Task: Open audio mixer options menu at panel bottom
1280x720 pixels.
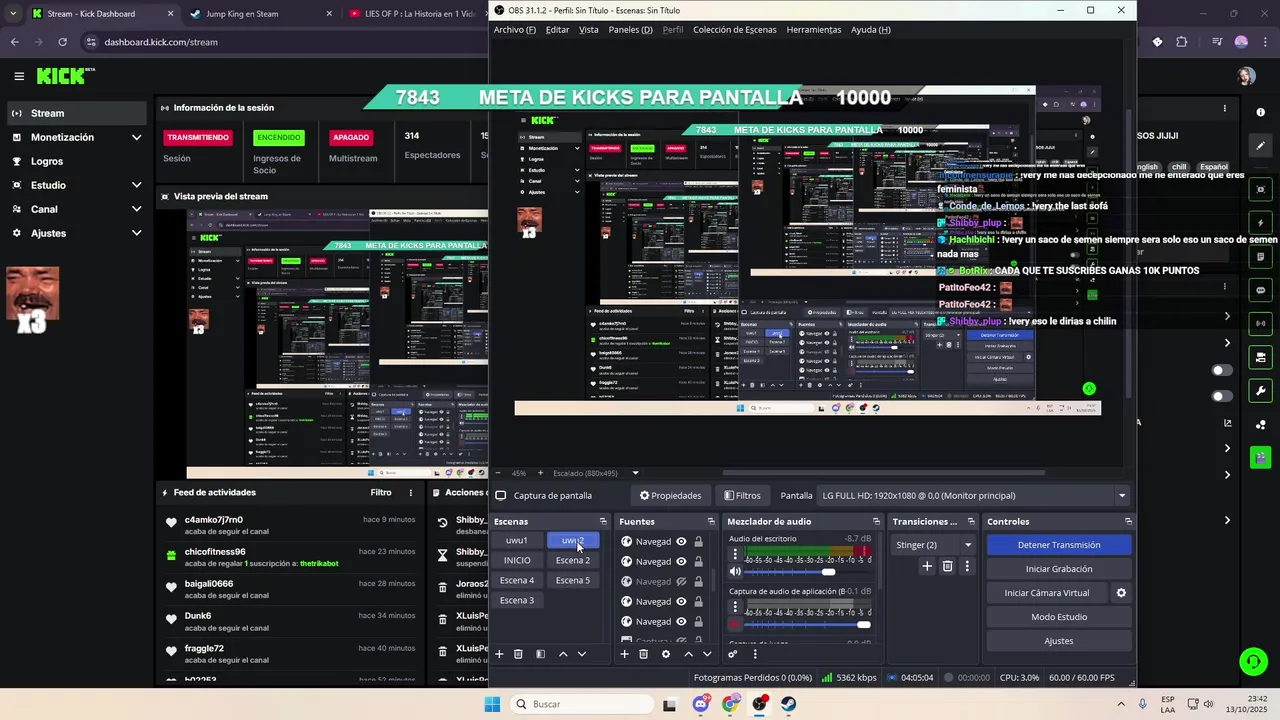Action: (x=755, y=654)
